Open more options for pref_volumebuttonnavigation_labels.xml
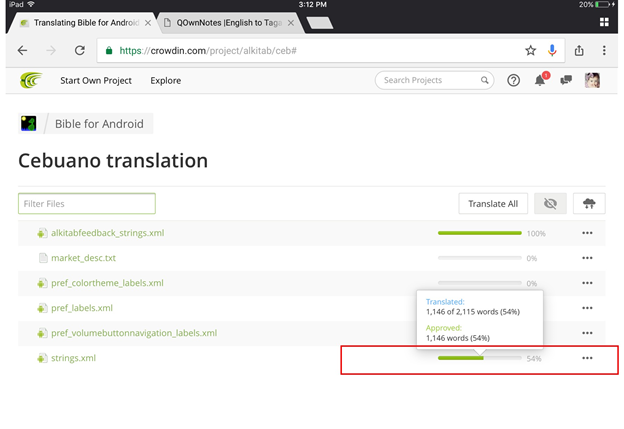Screen dimensions: 624x429 click(x=587, y=333)
